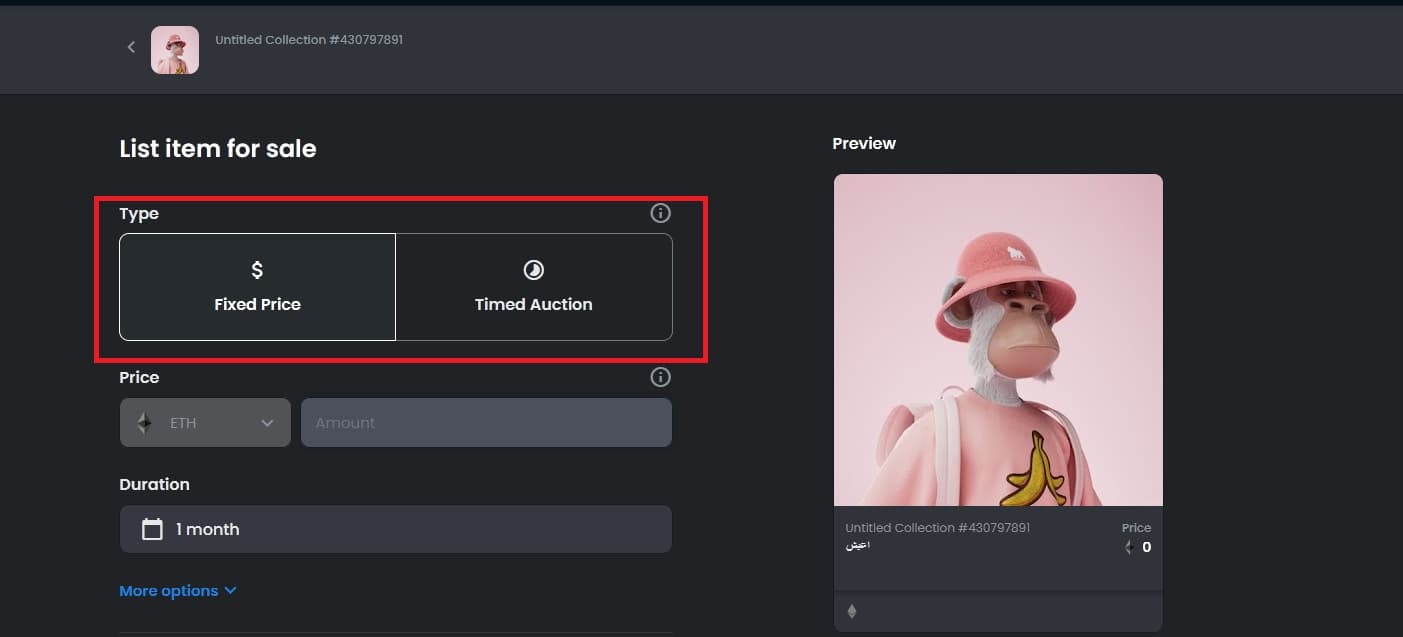Open the ETH currency dropdown

click(x=205, y=423)
